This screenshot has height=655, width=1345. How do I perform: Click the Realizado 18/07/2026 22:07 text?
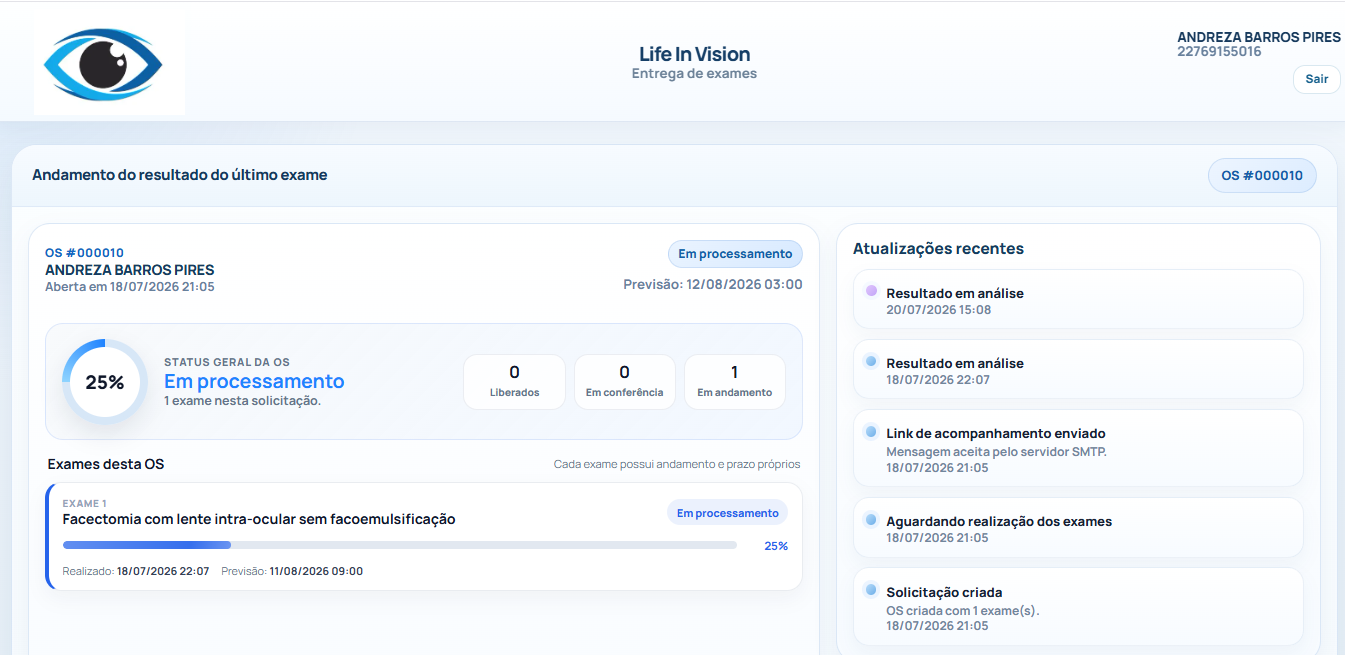tap(136, 571)
